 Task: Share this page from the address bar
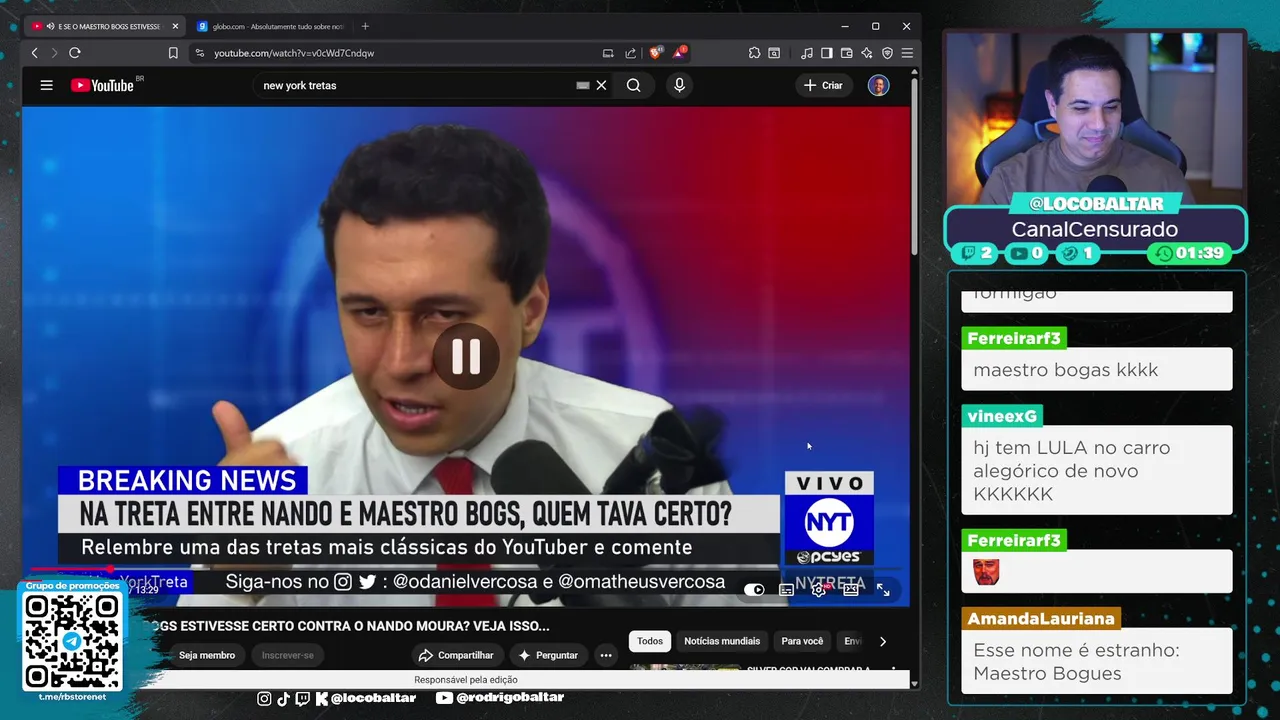click(631, 53)
